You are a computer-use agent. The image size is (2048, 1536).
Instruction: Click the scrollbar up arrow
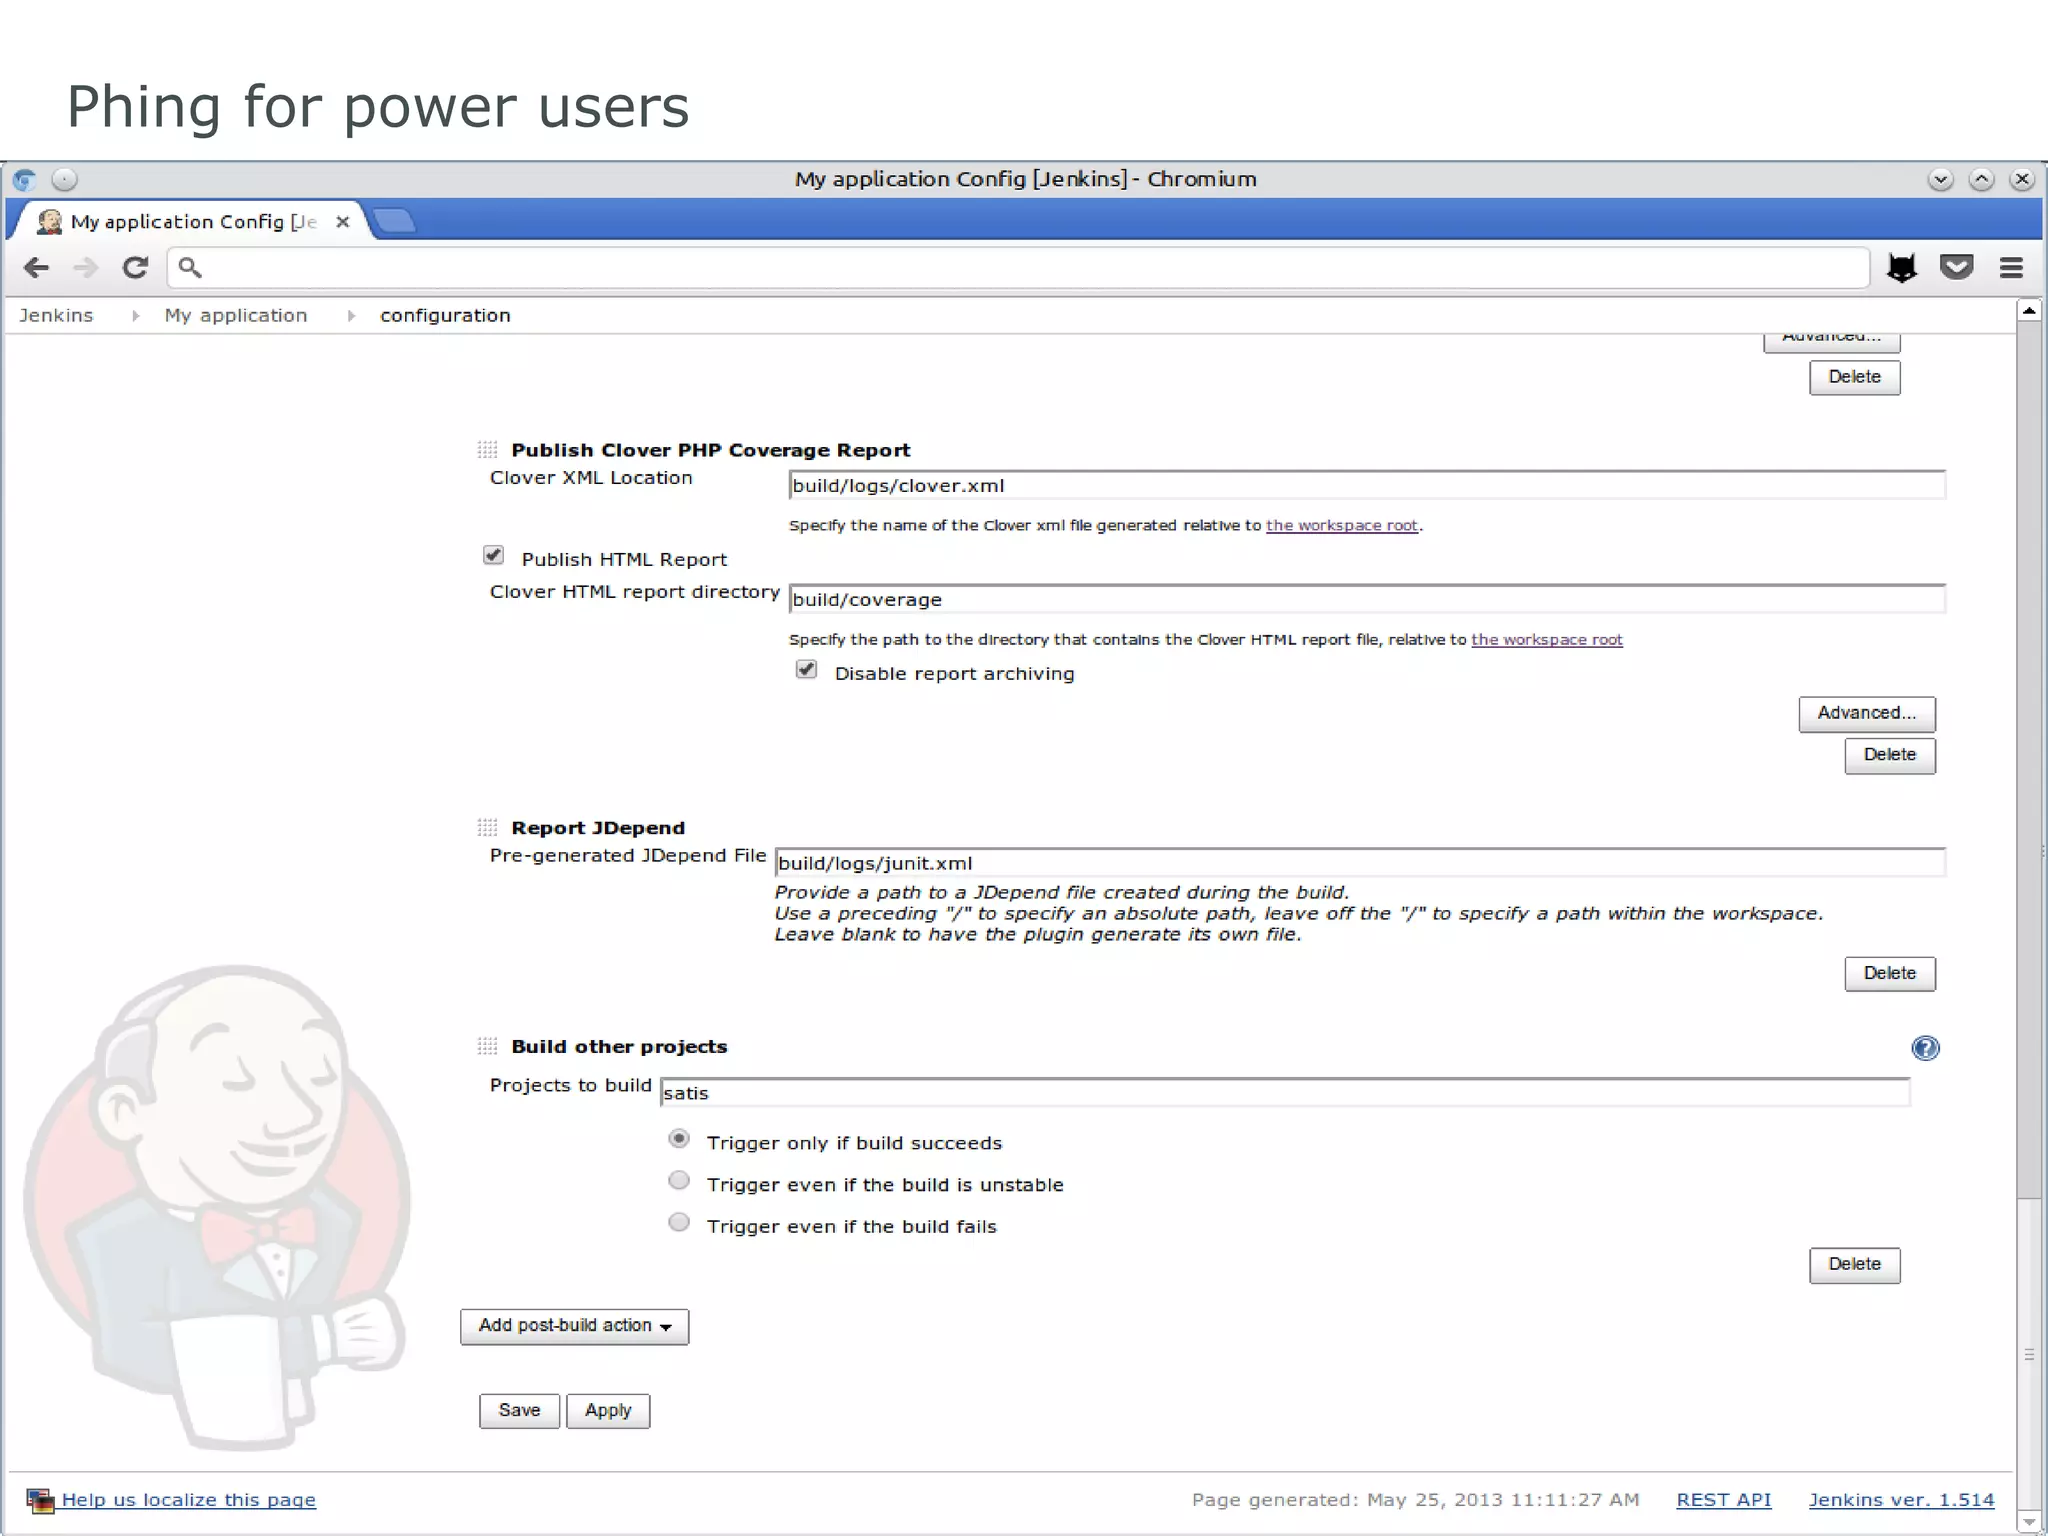[x=2029, y=310]
